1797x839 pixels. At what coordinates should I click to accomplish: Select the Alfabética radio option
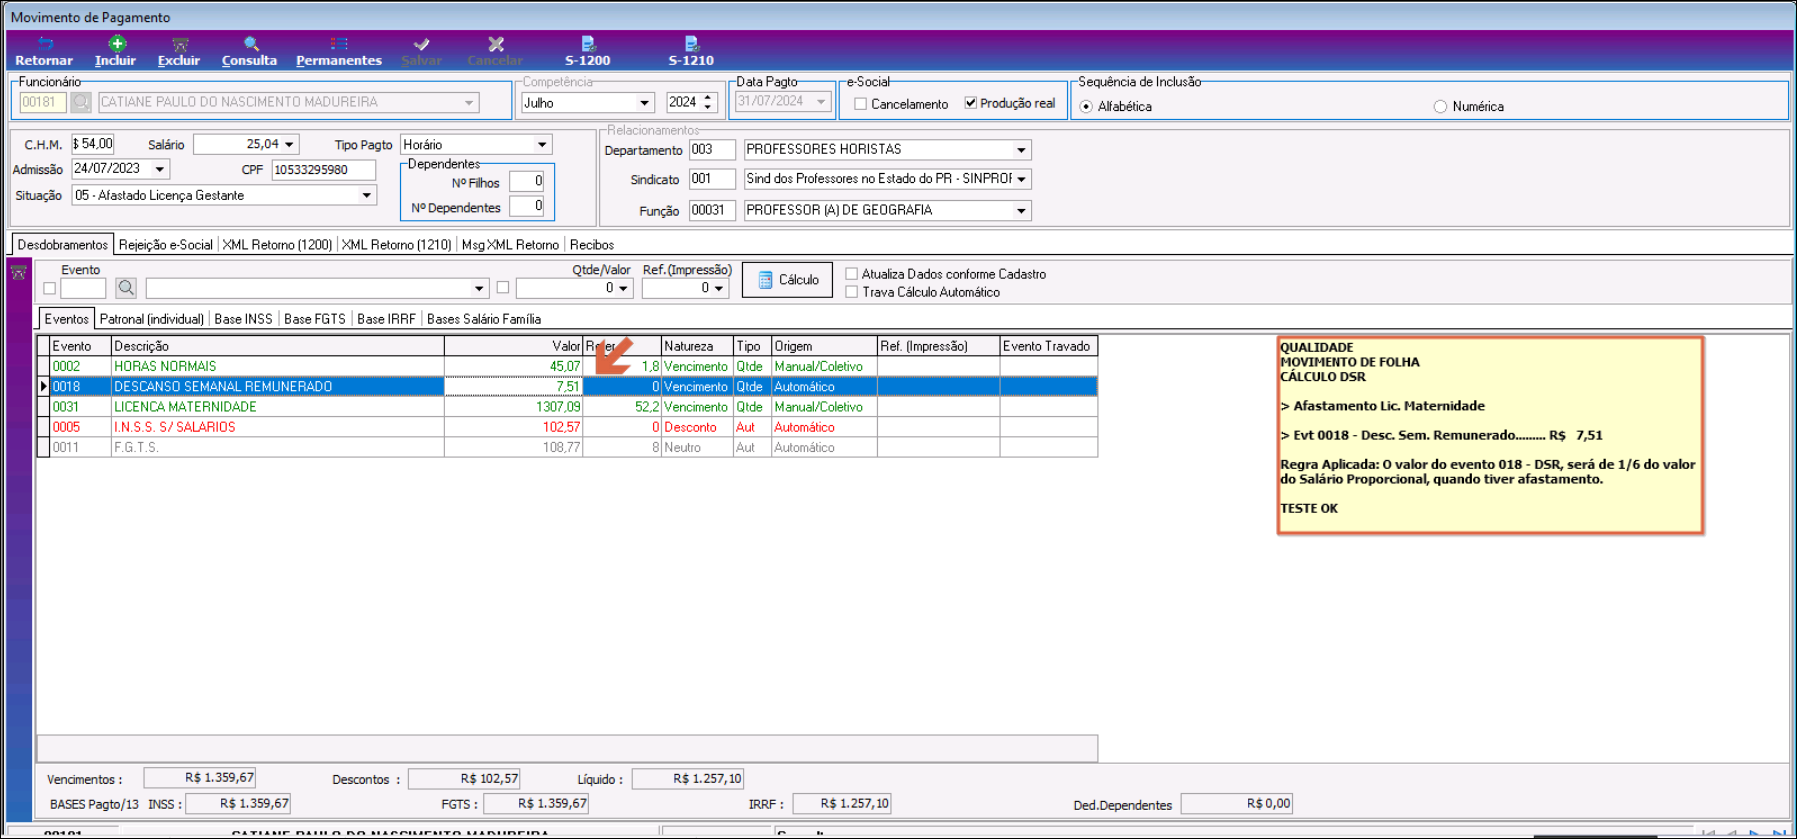(x=1086, y=106)
